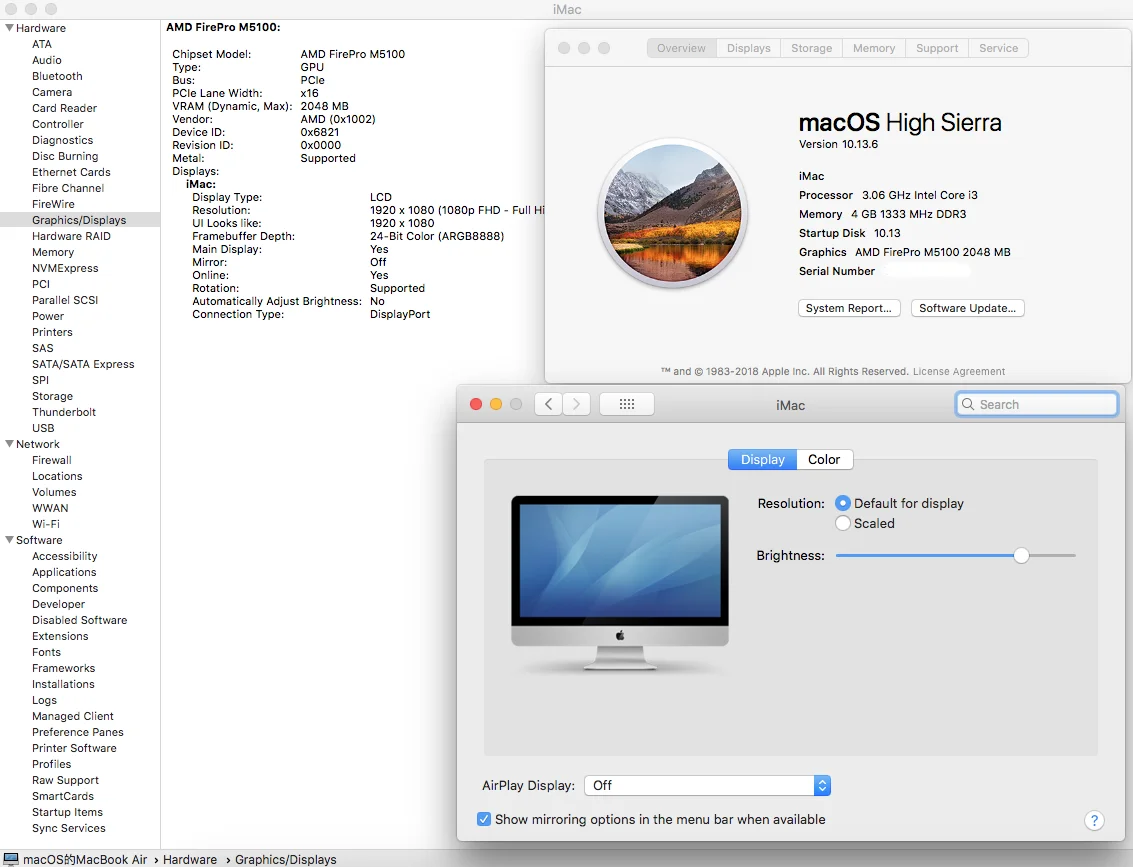Collapse the Software section triangle
The image size is (1133, 867).
pos(9,540)
